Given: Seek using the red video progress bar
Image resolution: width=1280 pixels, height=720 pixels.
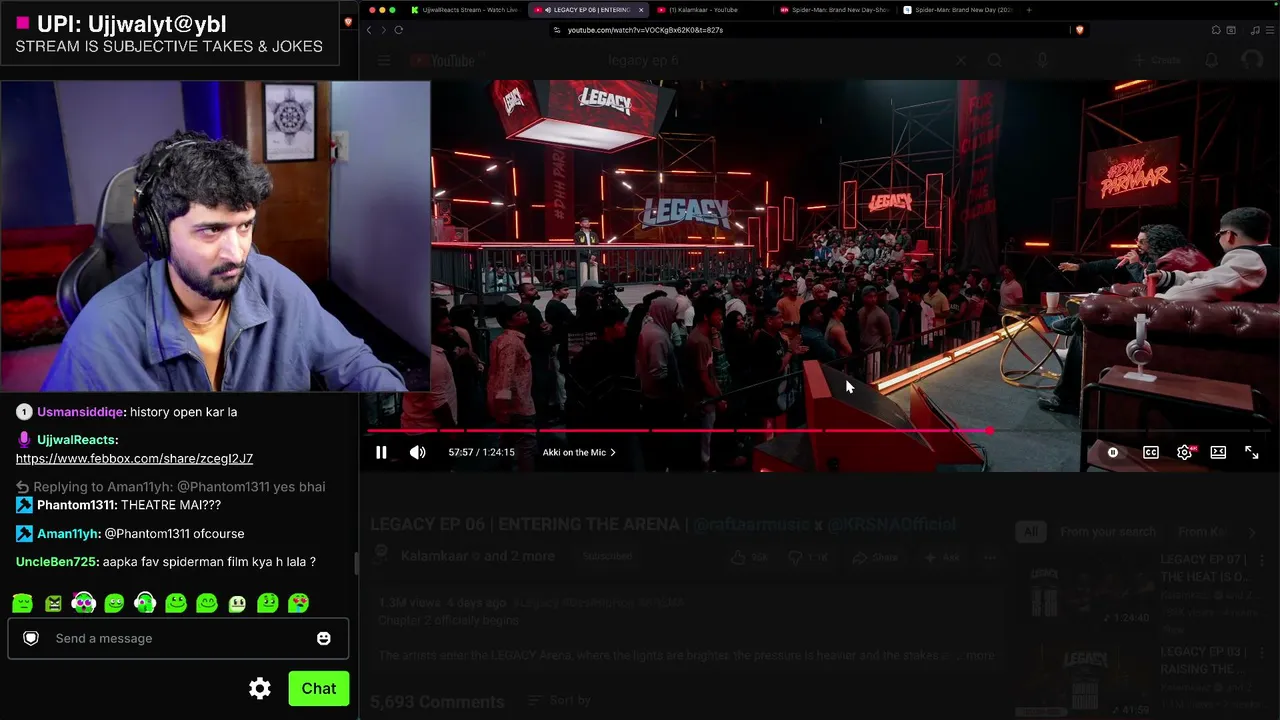Looking at the screenshot, I should tap(818, 431).
